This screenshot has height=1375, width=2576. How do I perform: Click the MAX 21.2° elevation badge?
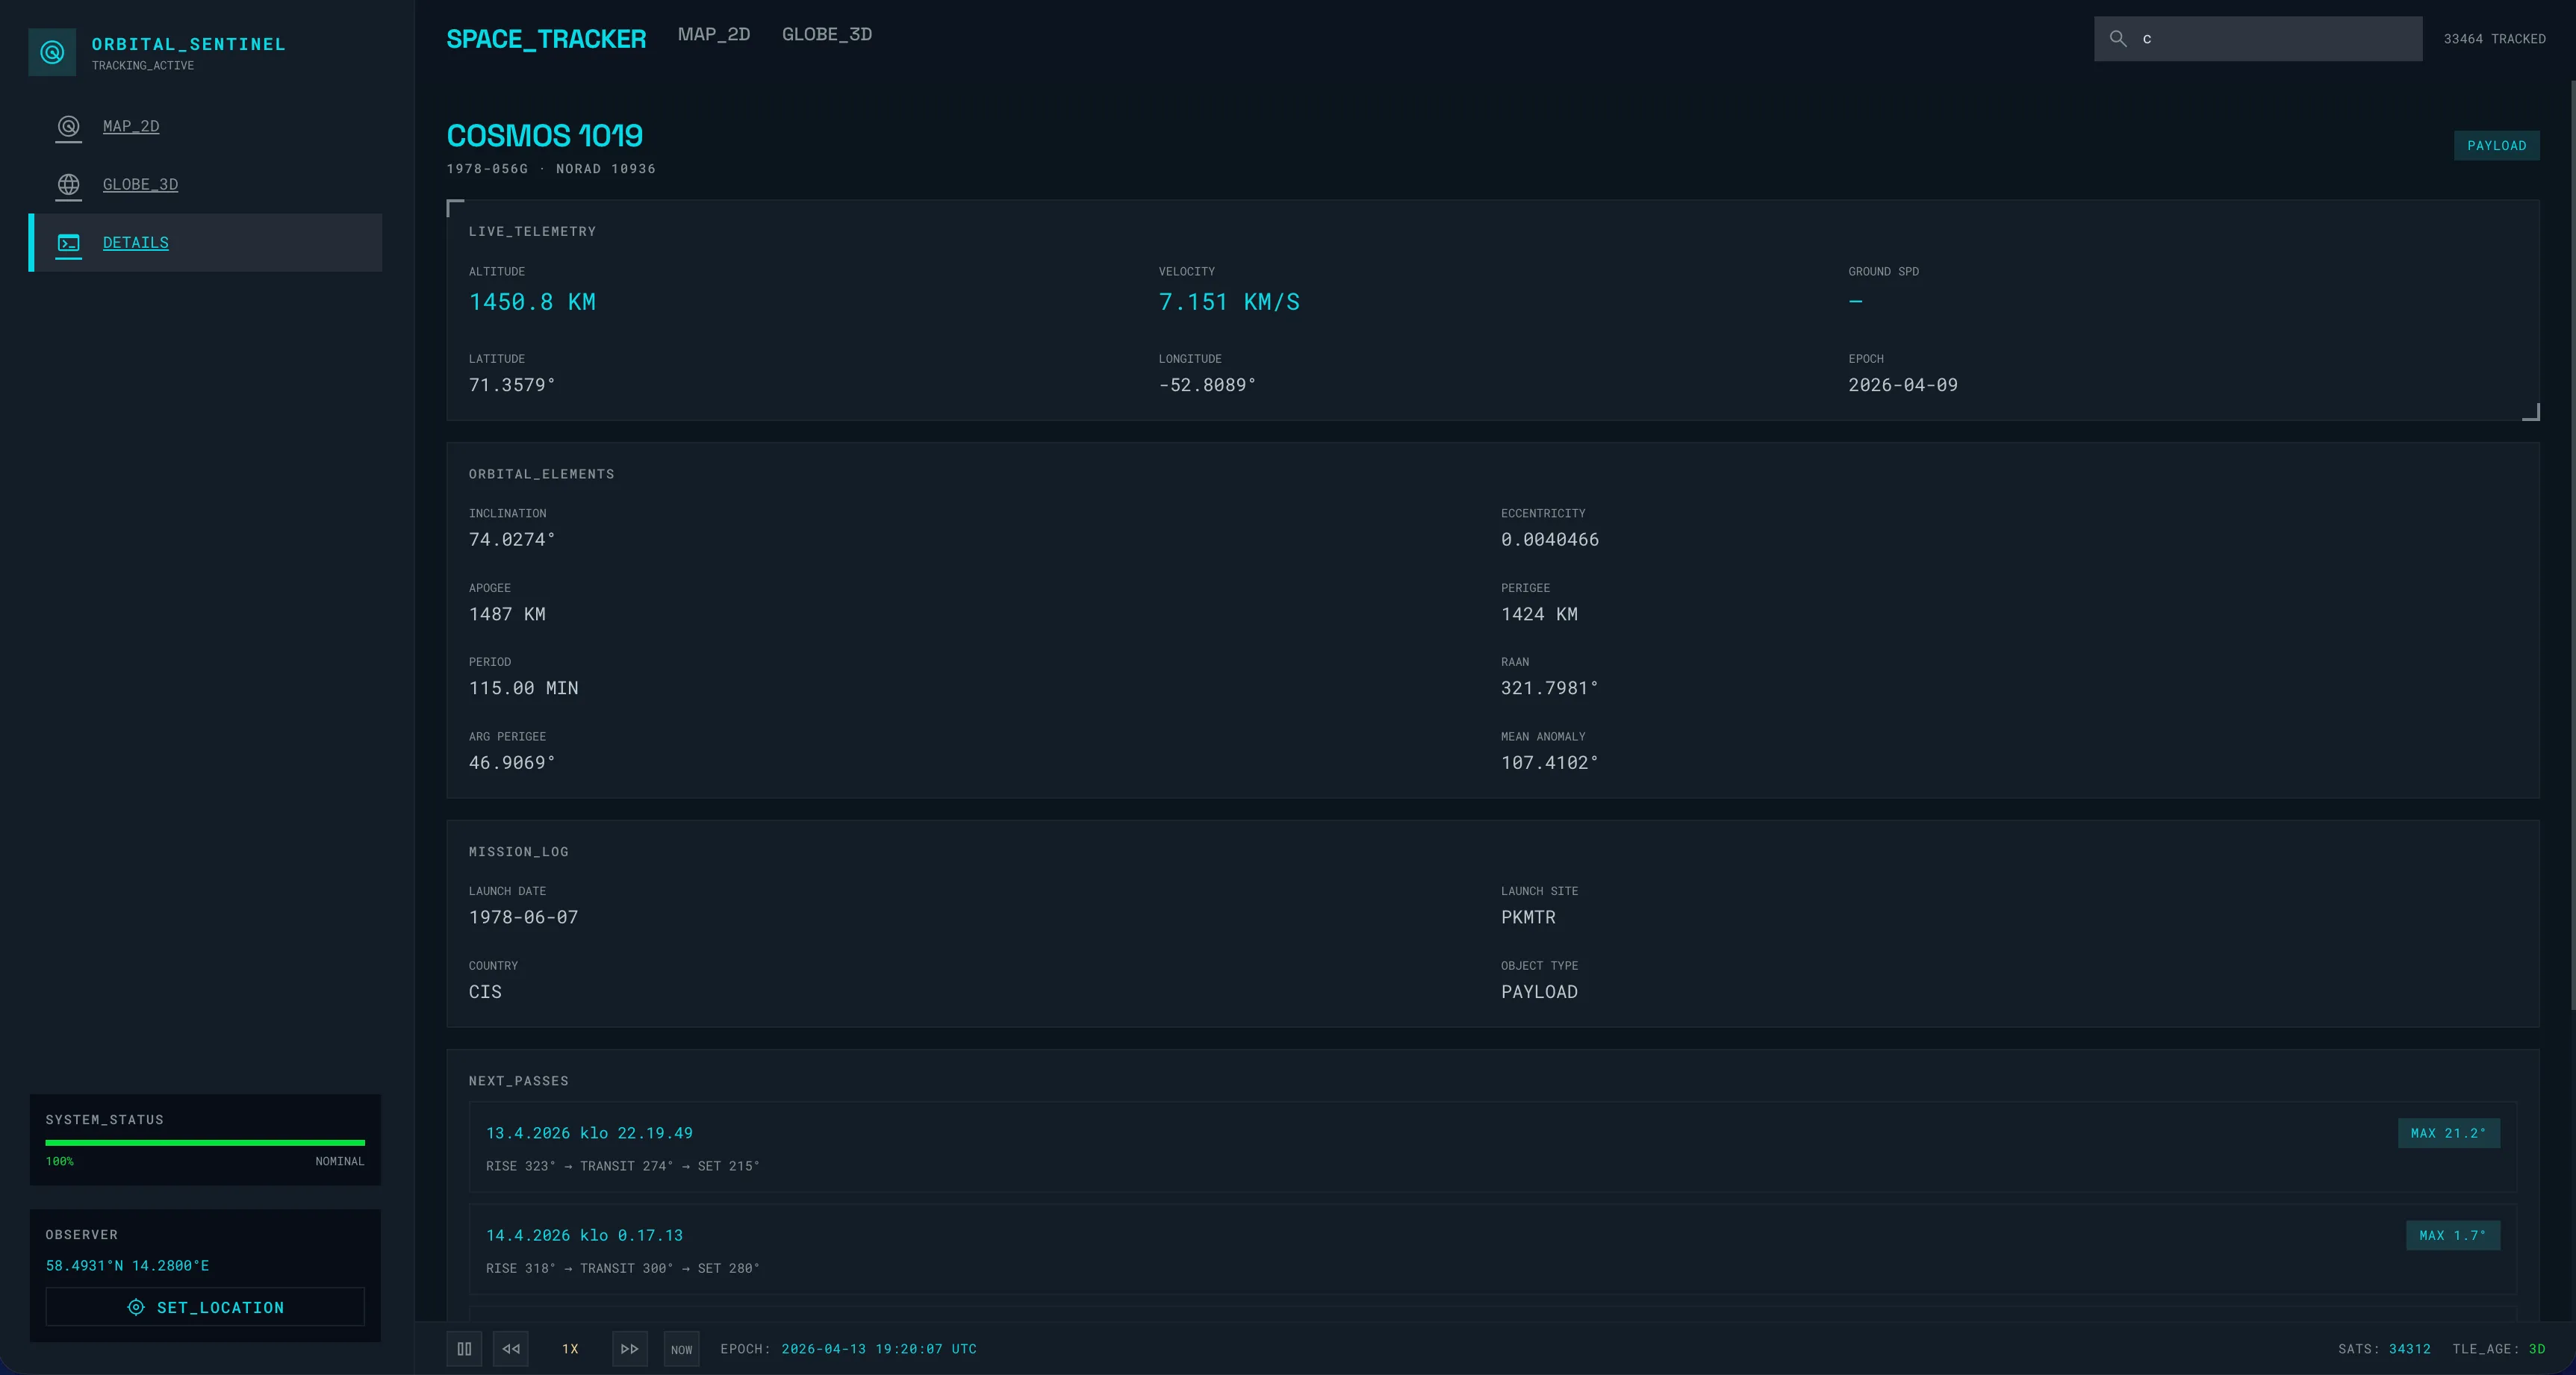pos(2448,1133)
